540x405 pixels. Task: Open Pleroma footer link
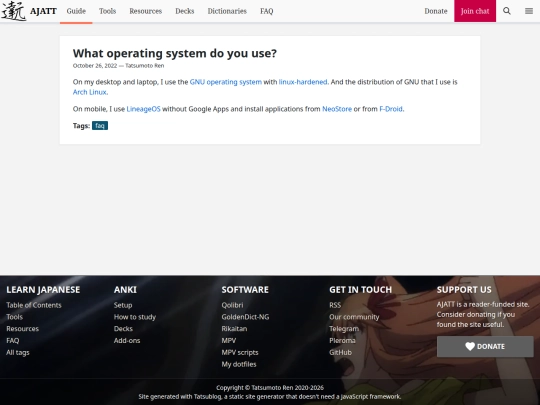coord(342,341)
